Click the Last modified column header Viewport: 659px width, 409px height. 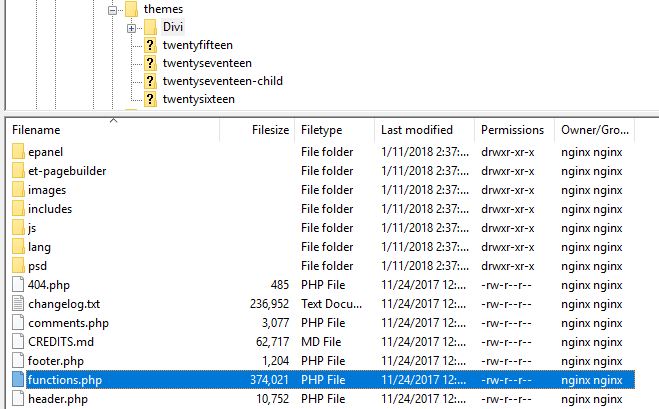point(417,130)
